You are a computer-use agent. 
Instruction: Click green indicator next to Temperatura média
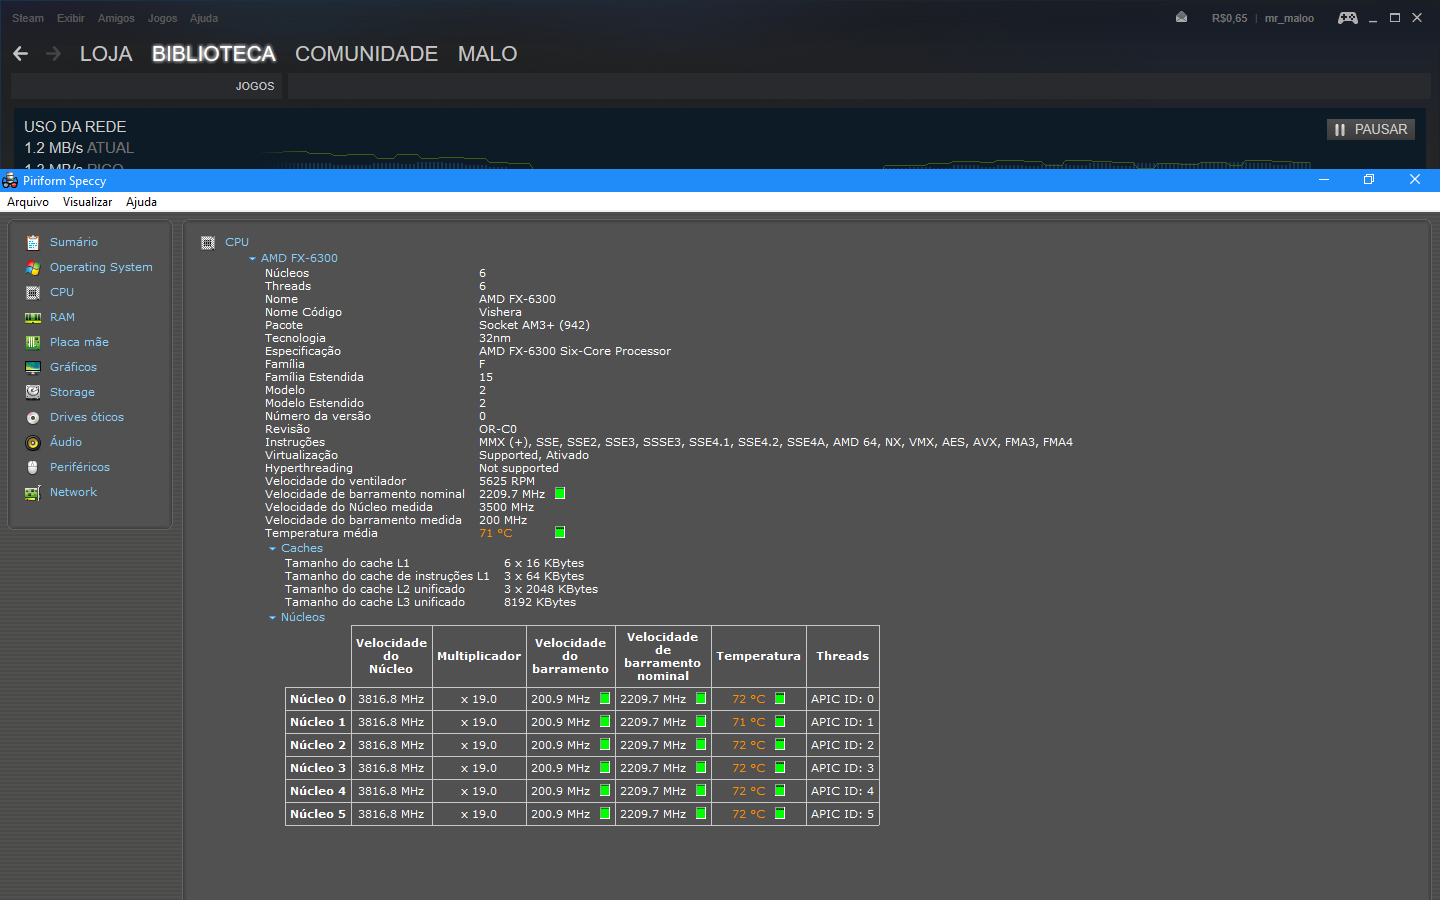click(x=560, y=532)
